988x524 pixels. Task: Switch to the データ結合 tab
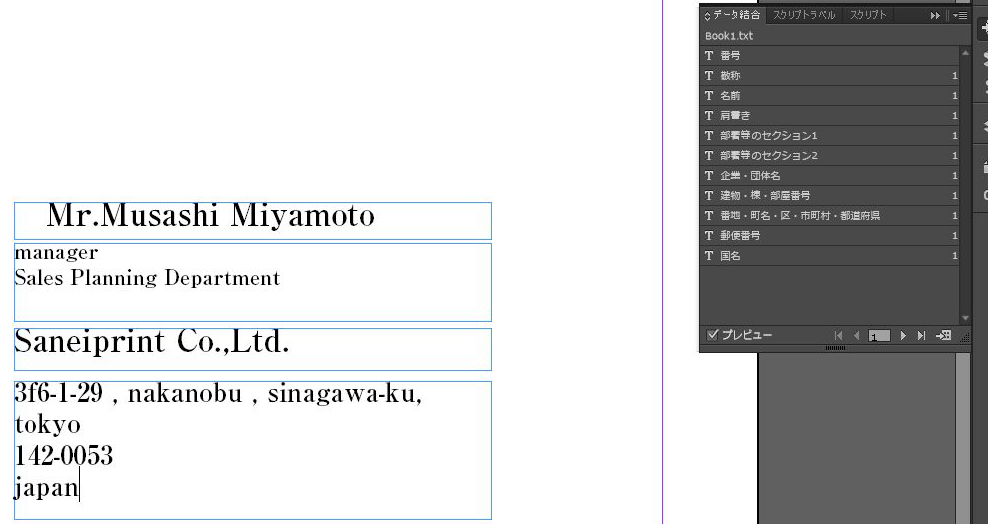[732, 14]
